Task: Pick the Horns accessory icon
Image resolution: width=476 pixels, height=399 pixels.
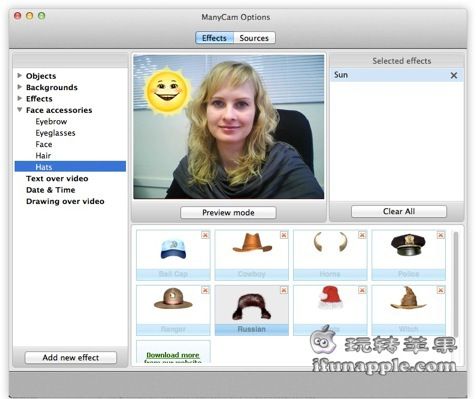Action: (x=330, y=242)
